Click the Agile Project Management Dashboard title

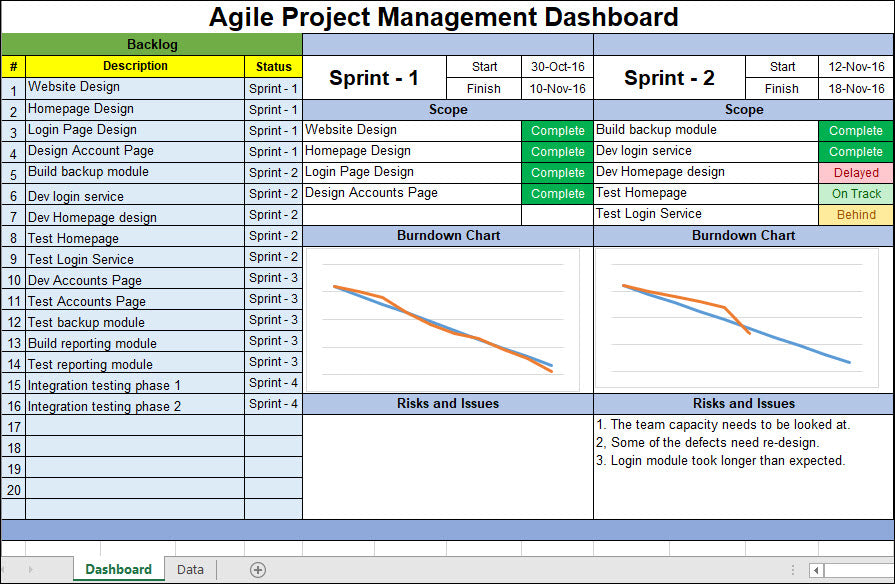coord(445,17)
